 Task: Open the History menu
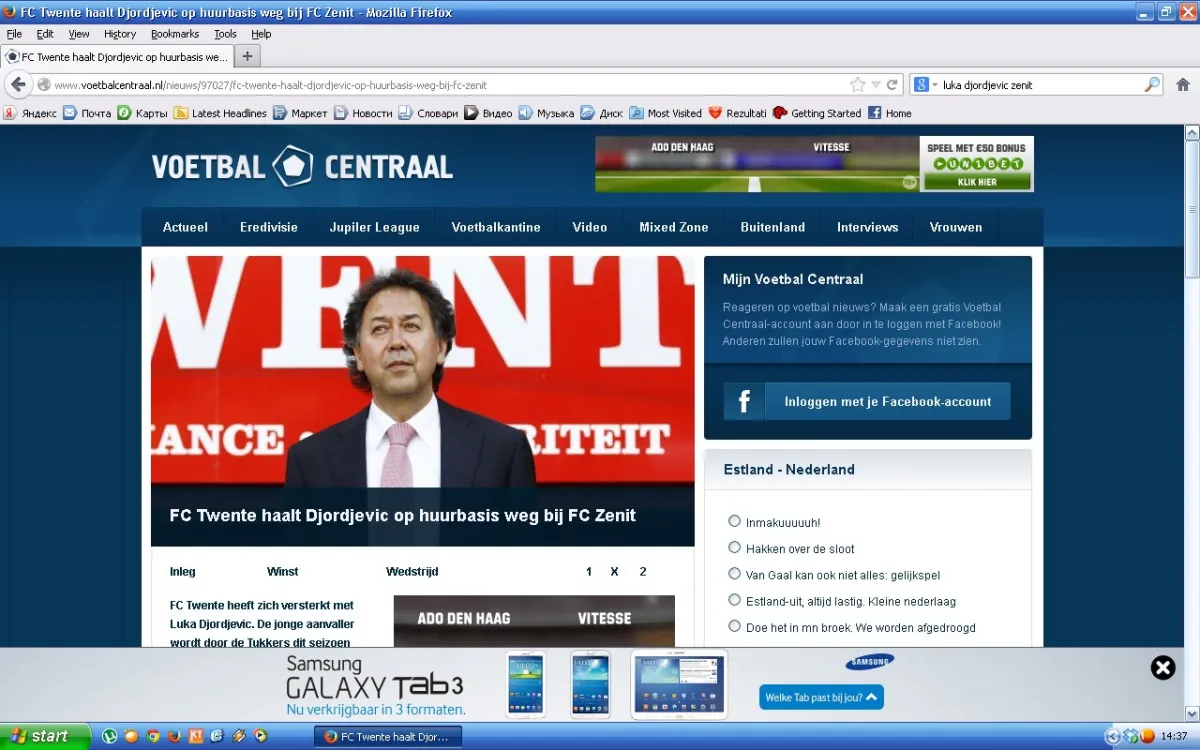click(x=120, y=34)
